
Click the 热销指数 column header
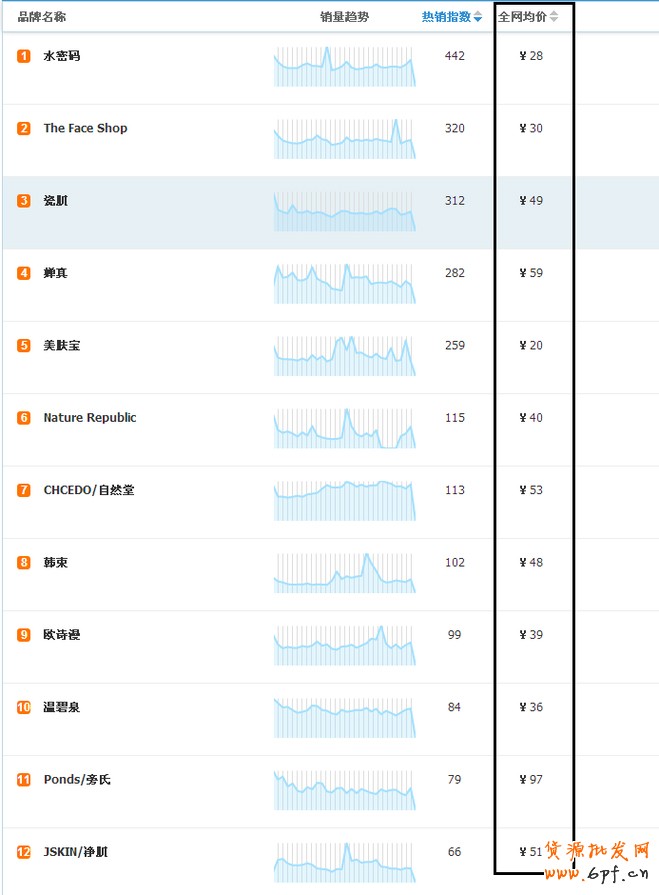tap(446, 17)
